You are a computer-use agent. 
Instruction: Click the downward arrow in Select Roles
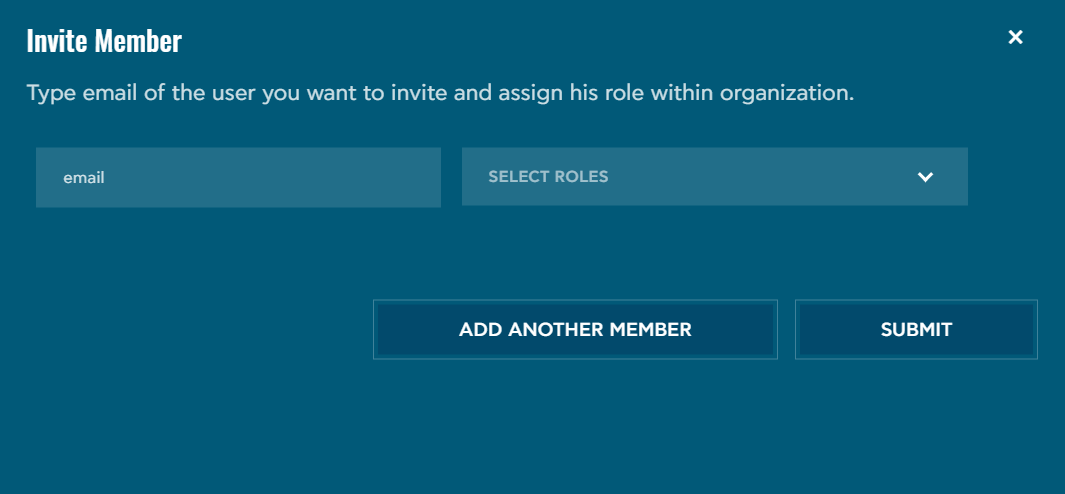[x=925, y=177]
